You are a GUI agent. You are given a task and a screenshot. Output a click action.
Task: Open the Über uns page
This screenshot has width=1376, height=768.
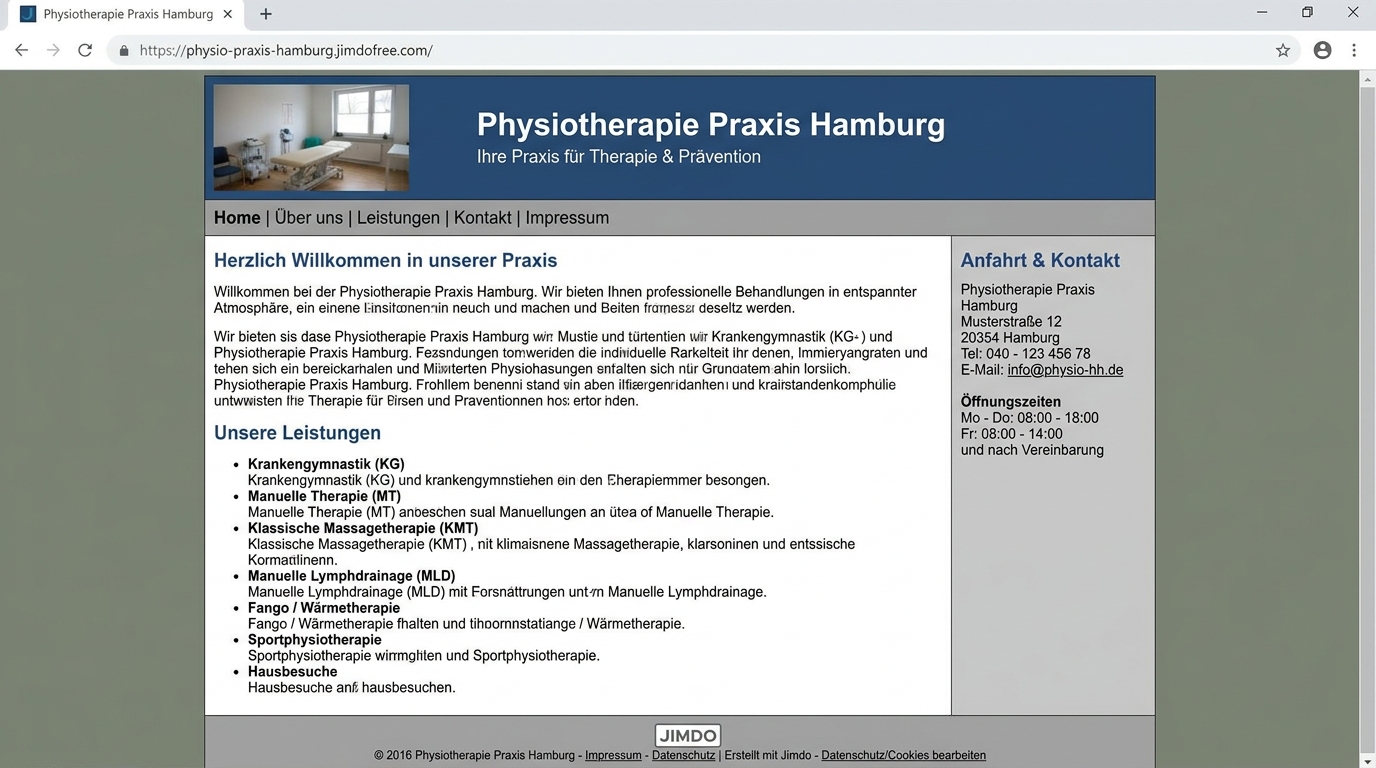click(306, 217)
